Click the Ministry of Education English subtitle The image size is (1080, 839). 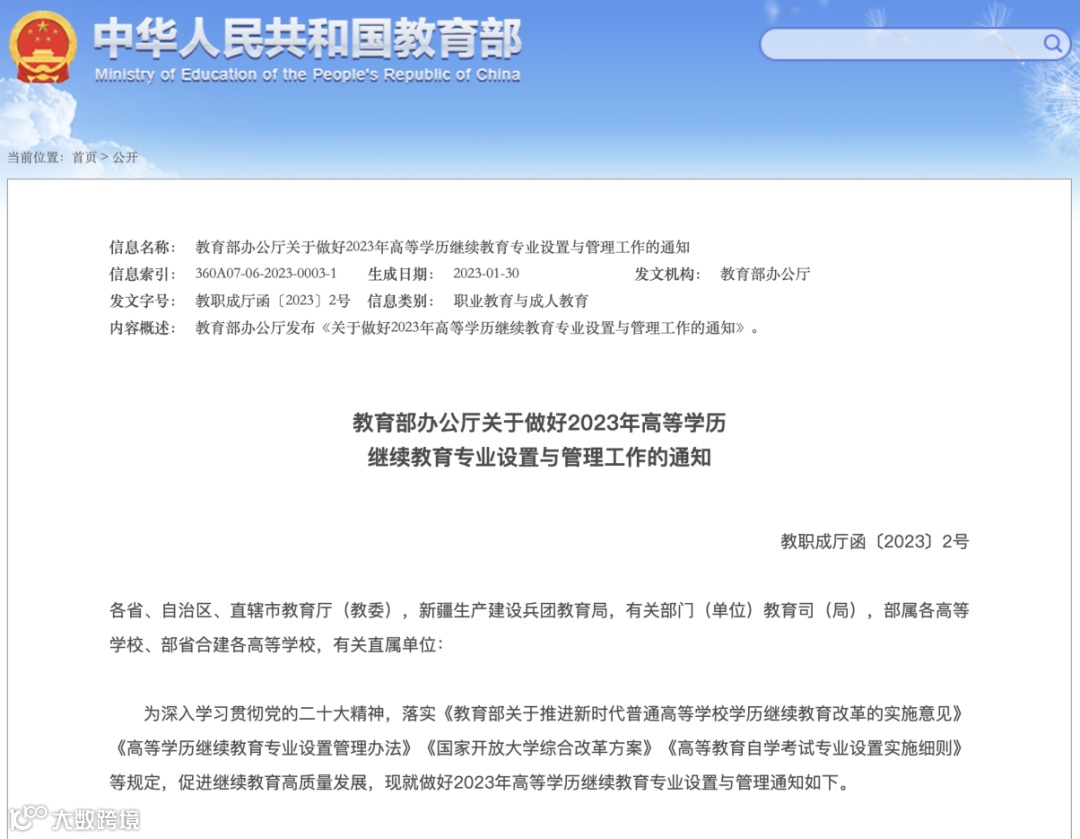coord(307,74)
